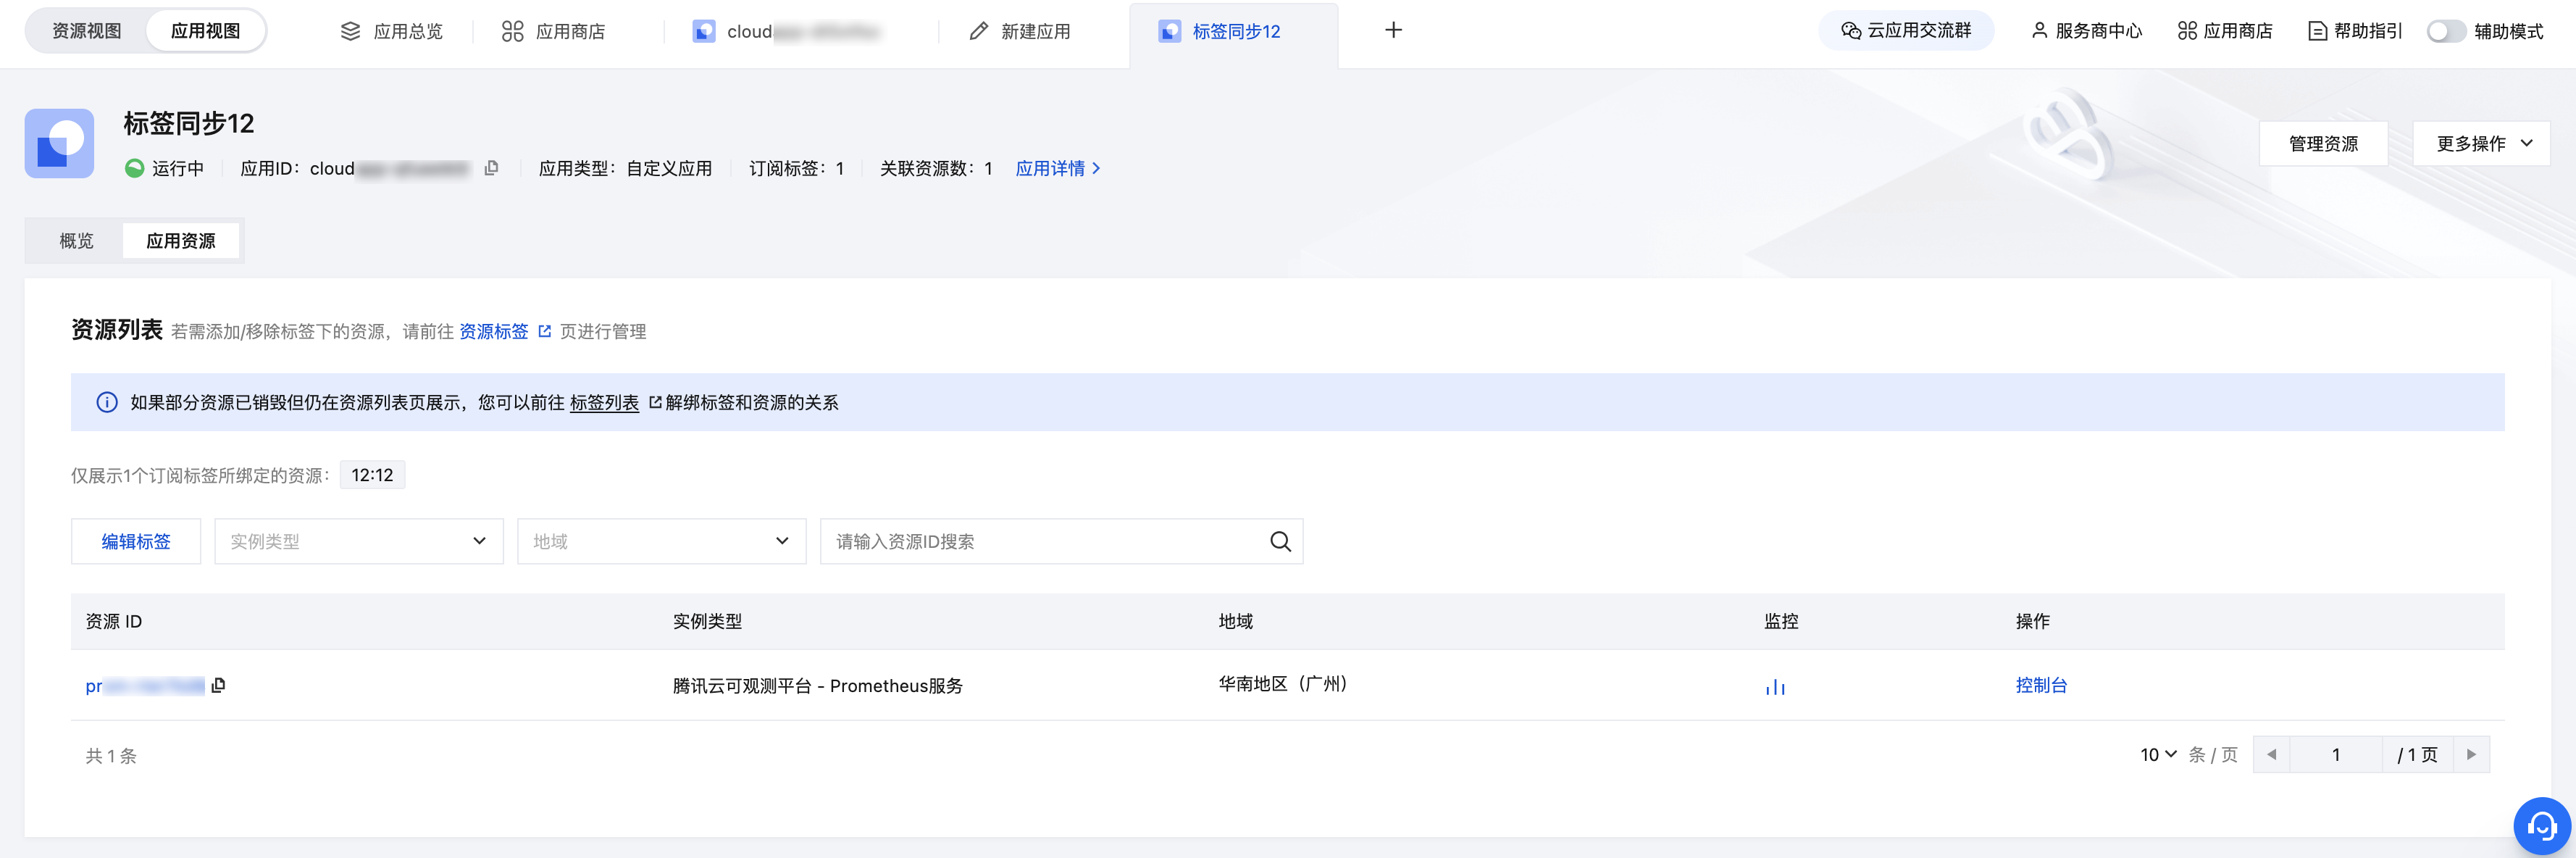Follow 资源标签 link
Image resolution: width=2576 pixels, height=858 pixels.
pos(494,331)
